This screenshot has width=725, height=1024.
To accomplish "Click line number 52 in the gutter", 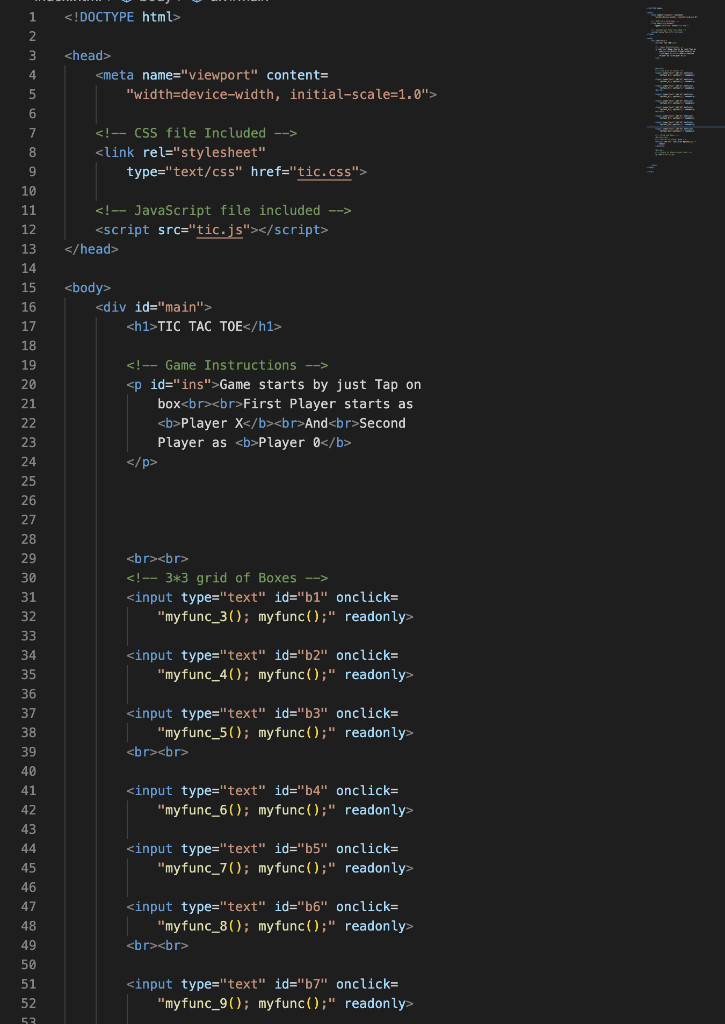I will 29,1004.
